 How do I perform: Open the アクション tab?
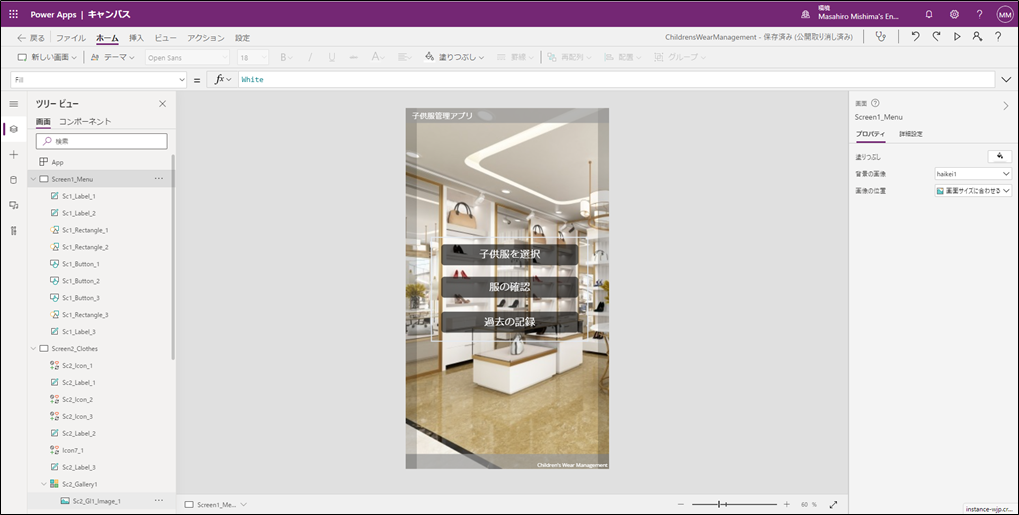click(206, 38)
